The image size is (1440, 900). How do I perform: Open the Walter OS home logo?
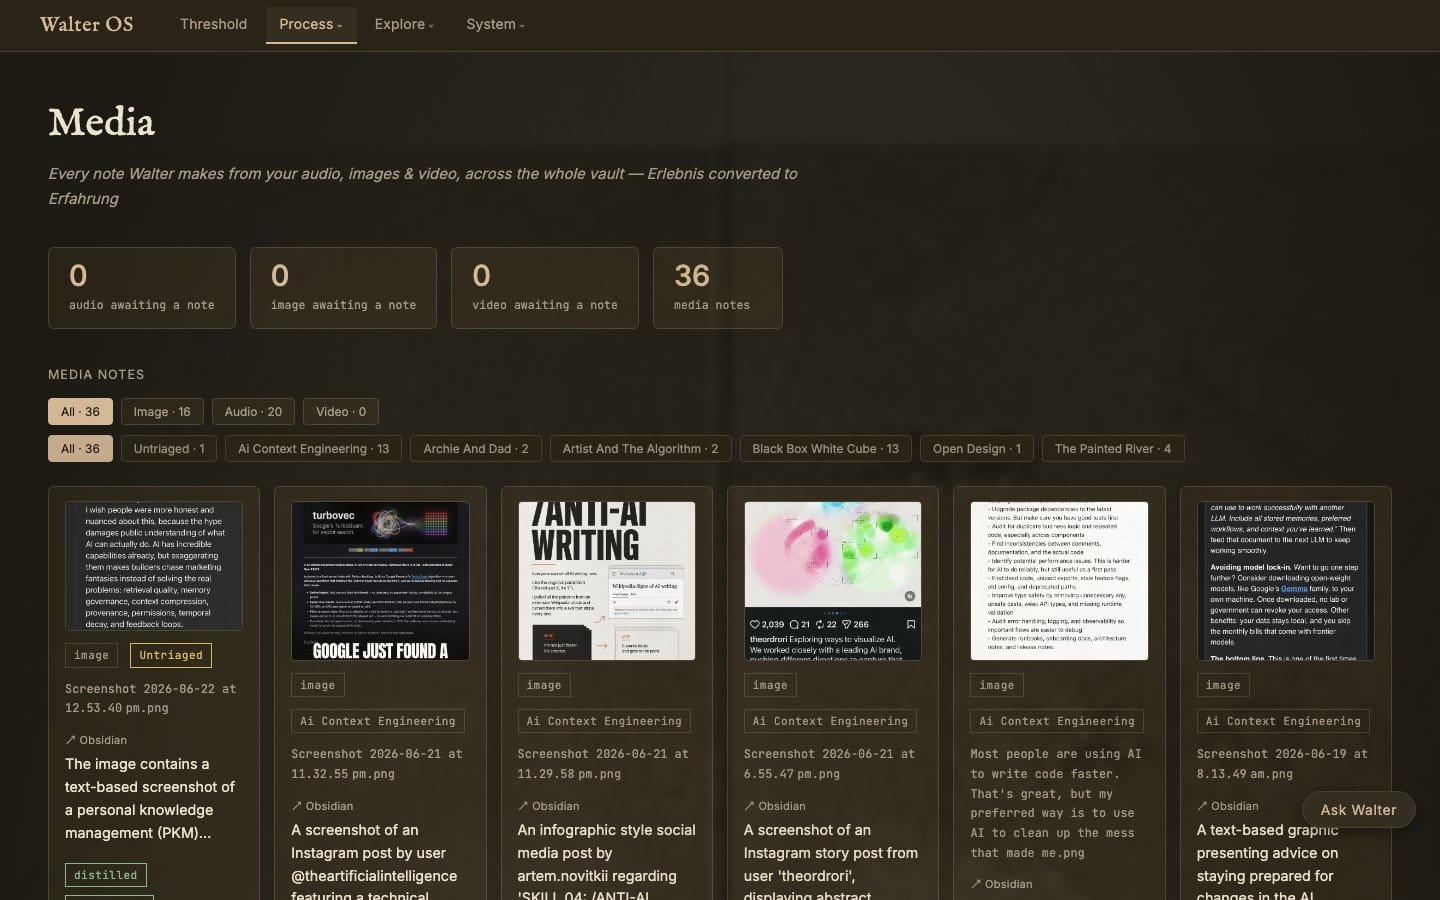point(86,24)
